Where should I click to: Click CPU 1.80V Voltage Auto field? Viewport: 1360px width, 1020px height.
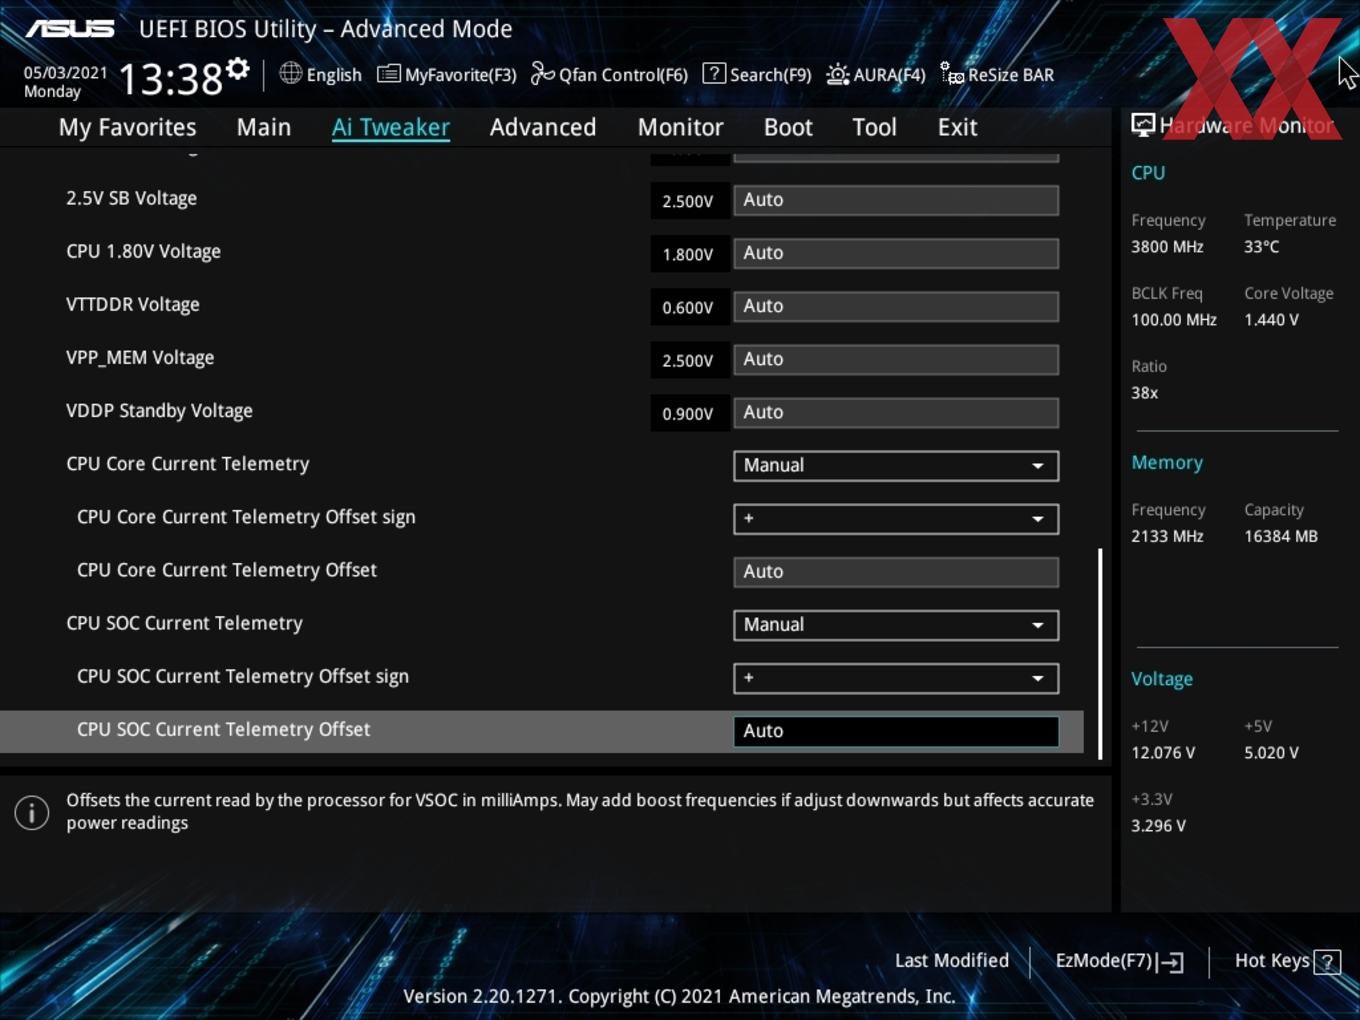[x=896, y=253]
